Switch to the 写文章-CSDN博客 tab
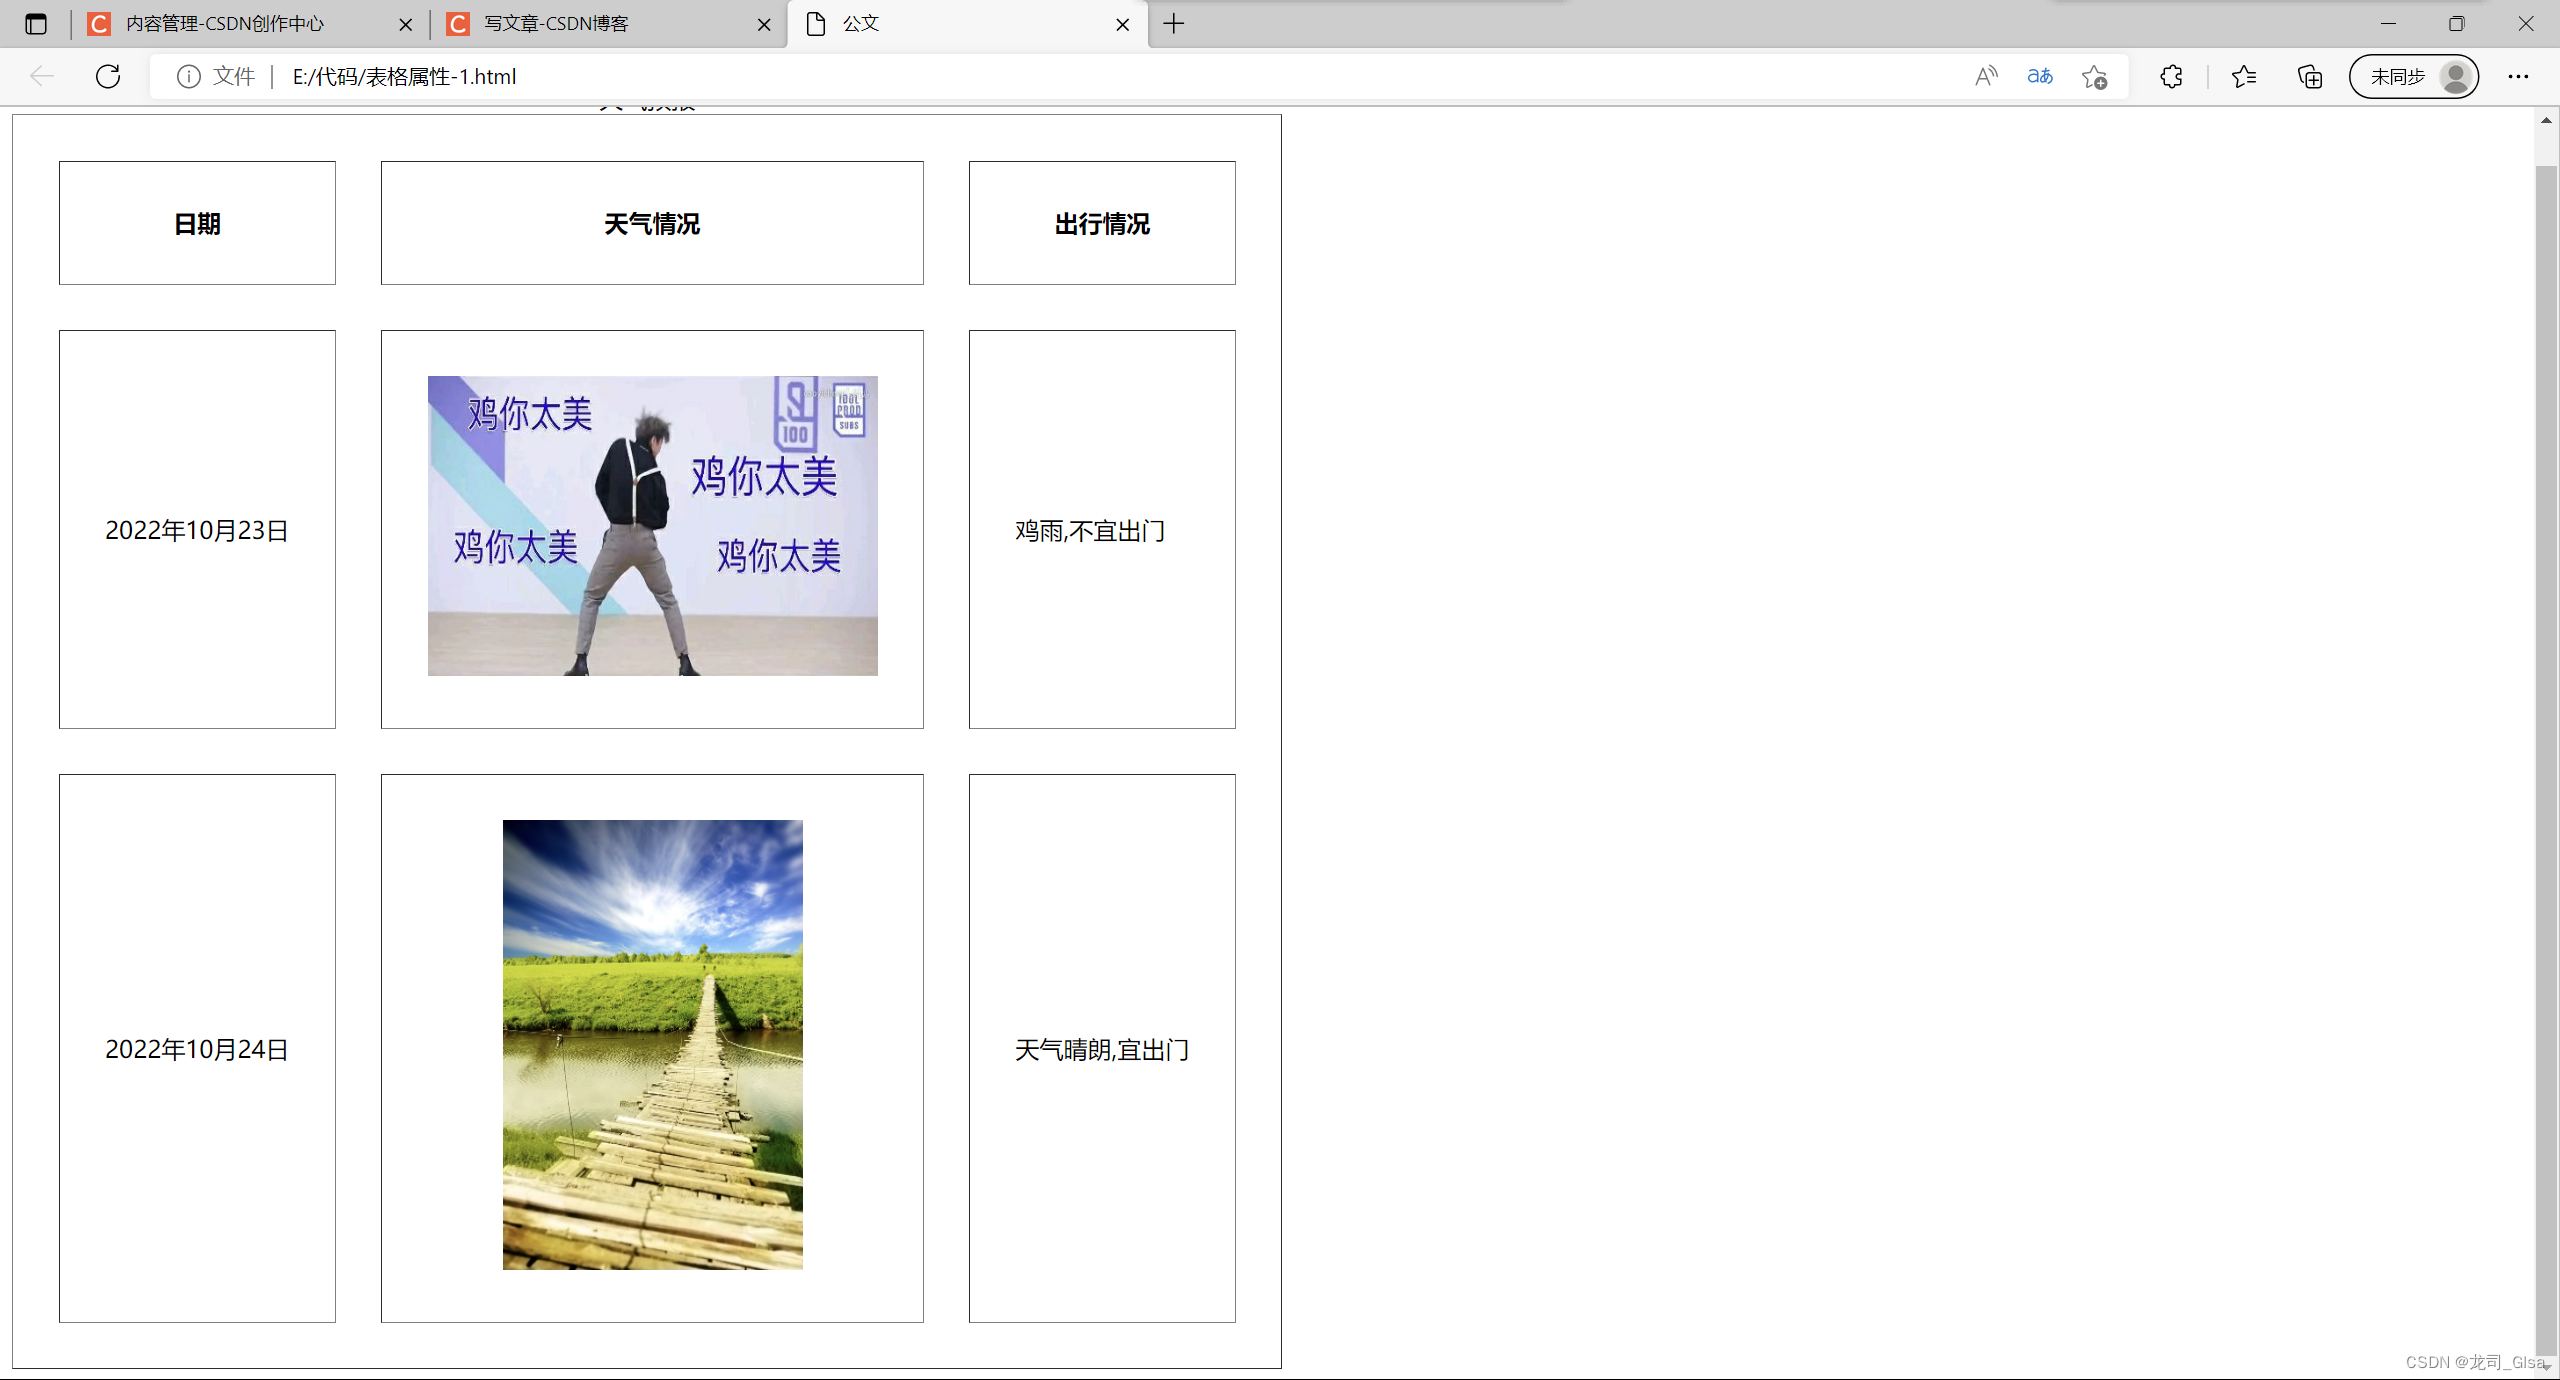The image size is (2560, 1380). coord(609,24)
